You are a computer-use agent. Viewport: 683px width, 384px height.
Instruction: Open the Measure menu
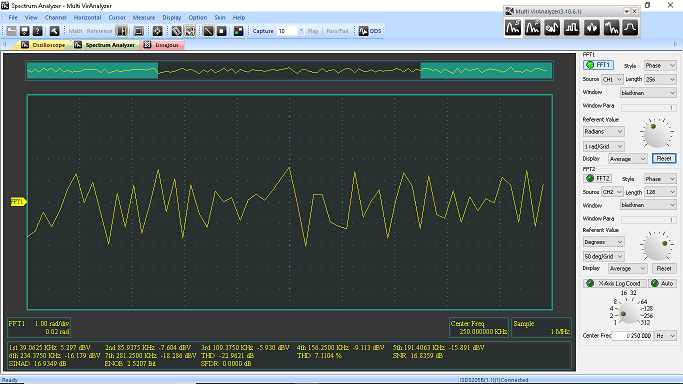[144, 17]
